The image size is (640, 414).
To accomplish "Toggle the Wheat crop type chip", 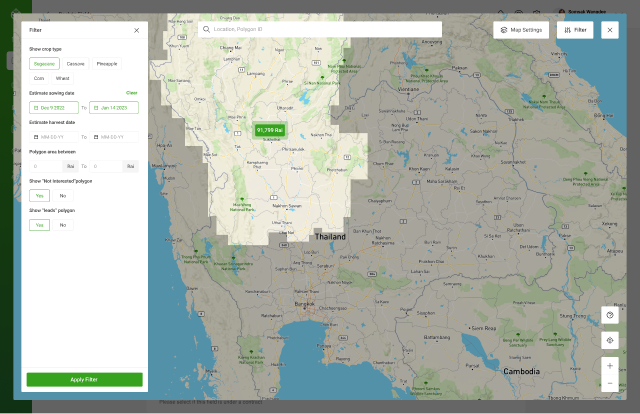I will (62, 78).
